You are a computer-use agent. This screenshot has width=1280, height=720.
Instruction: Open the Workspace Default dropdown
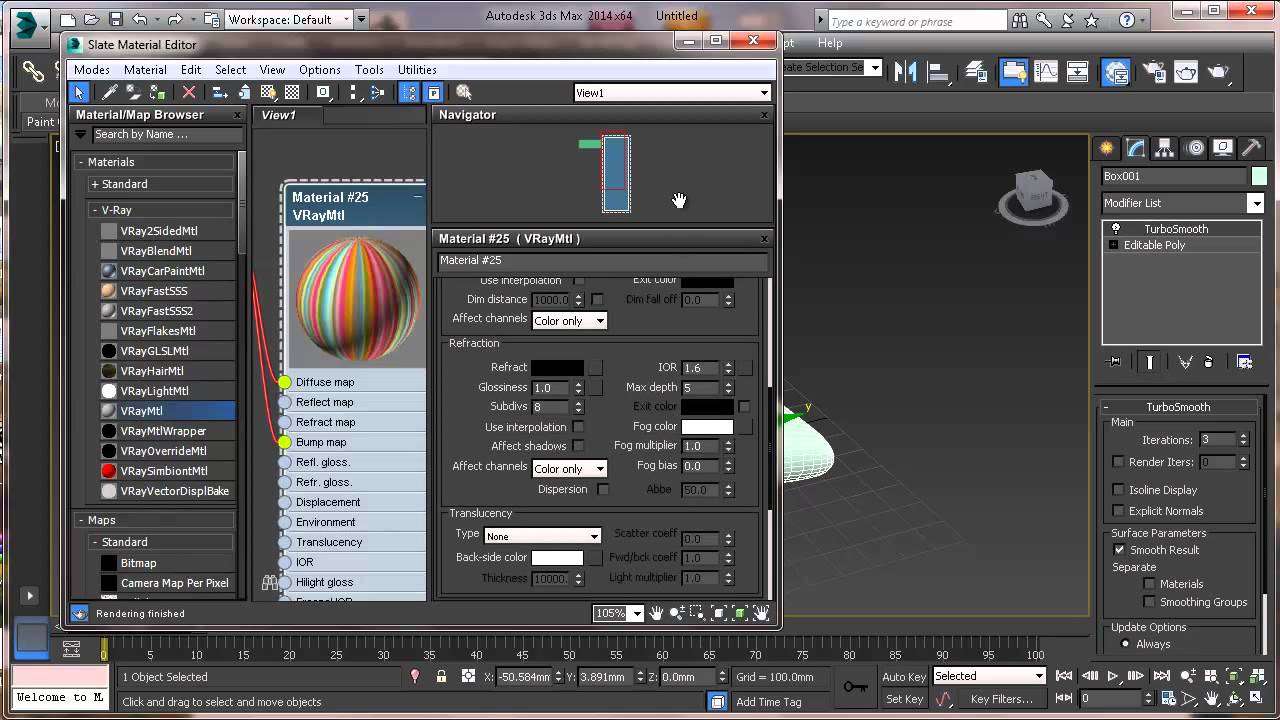pos(296,19)
